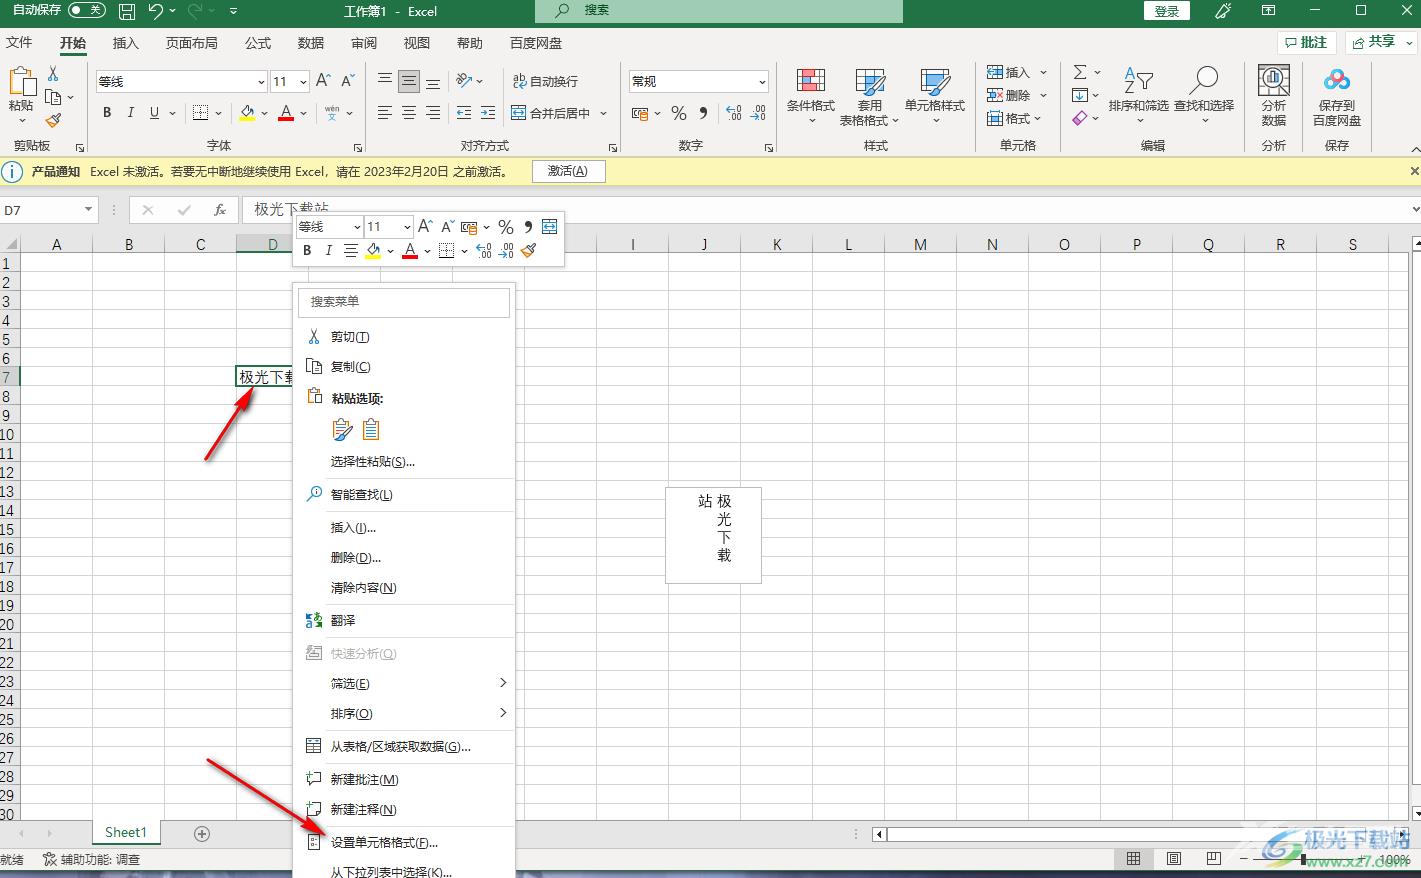The height and width of the screenshot is (878, 1421).
Task: Click the Cut scissors icon in the ribbon
Action: (x=53, y=75)
